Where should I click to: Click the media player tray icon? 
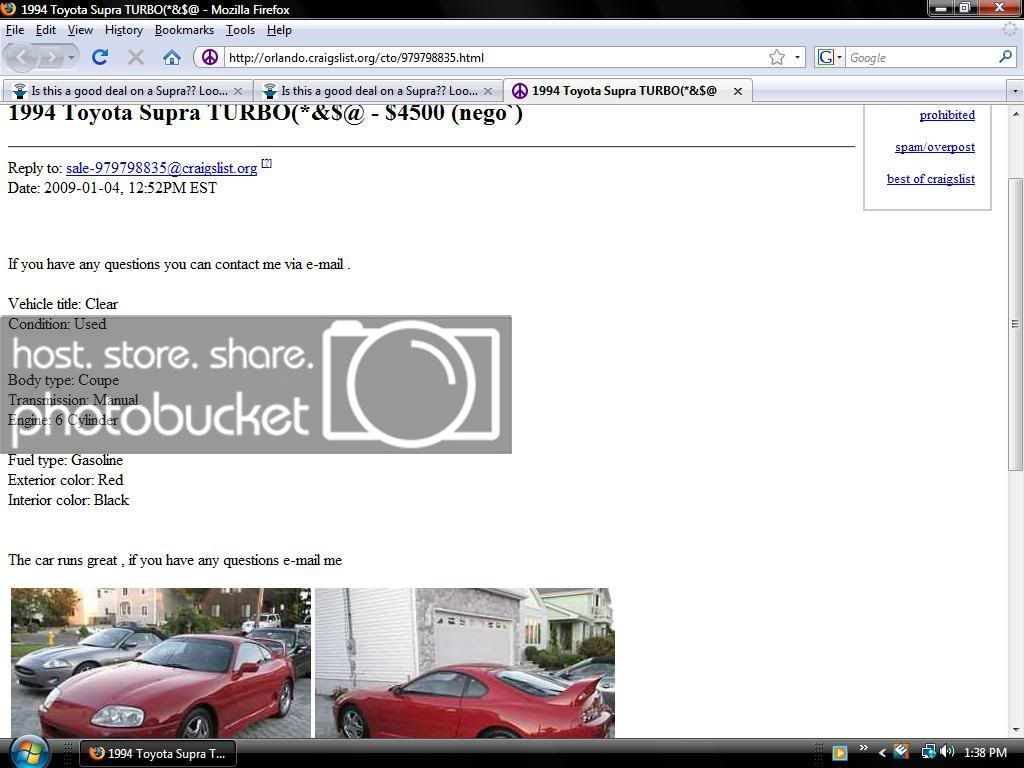coord(840,753)
